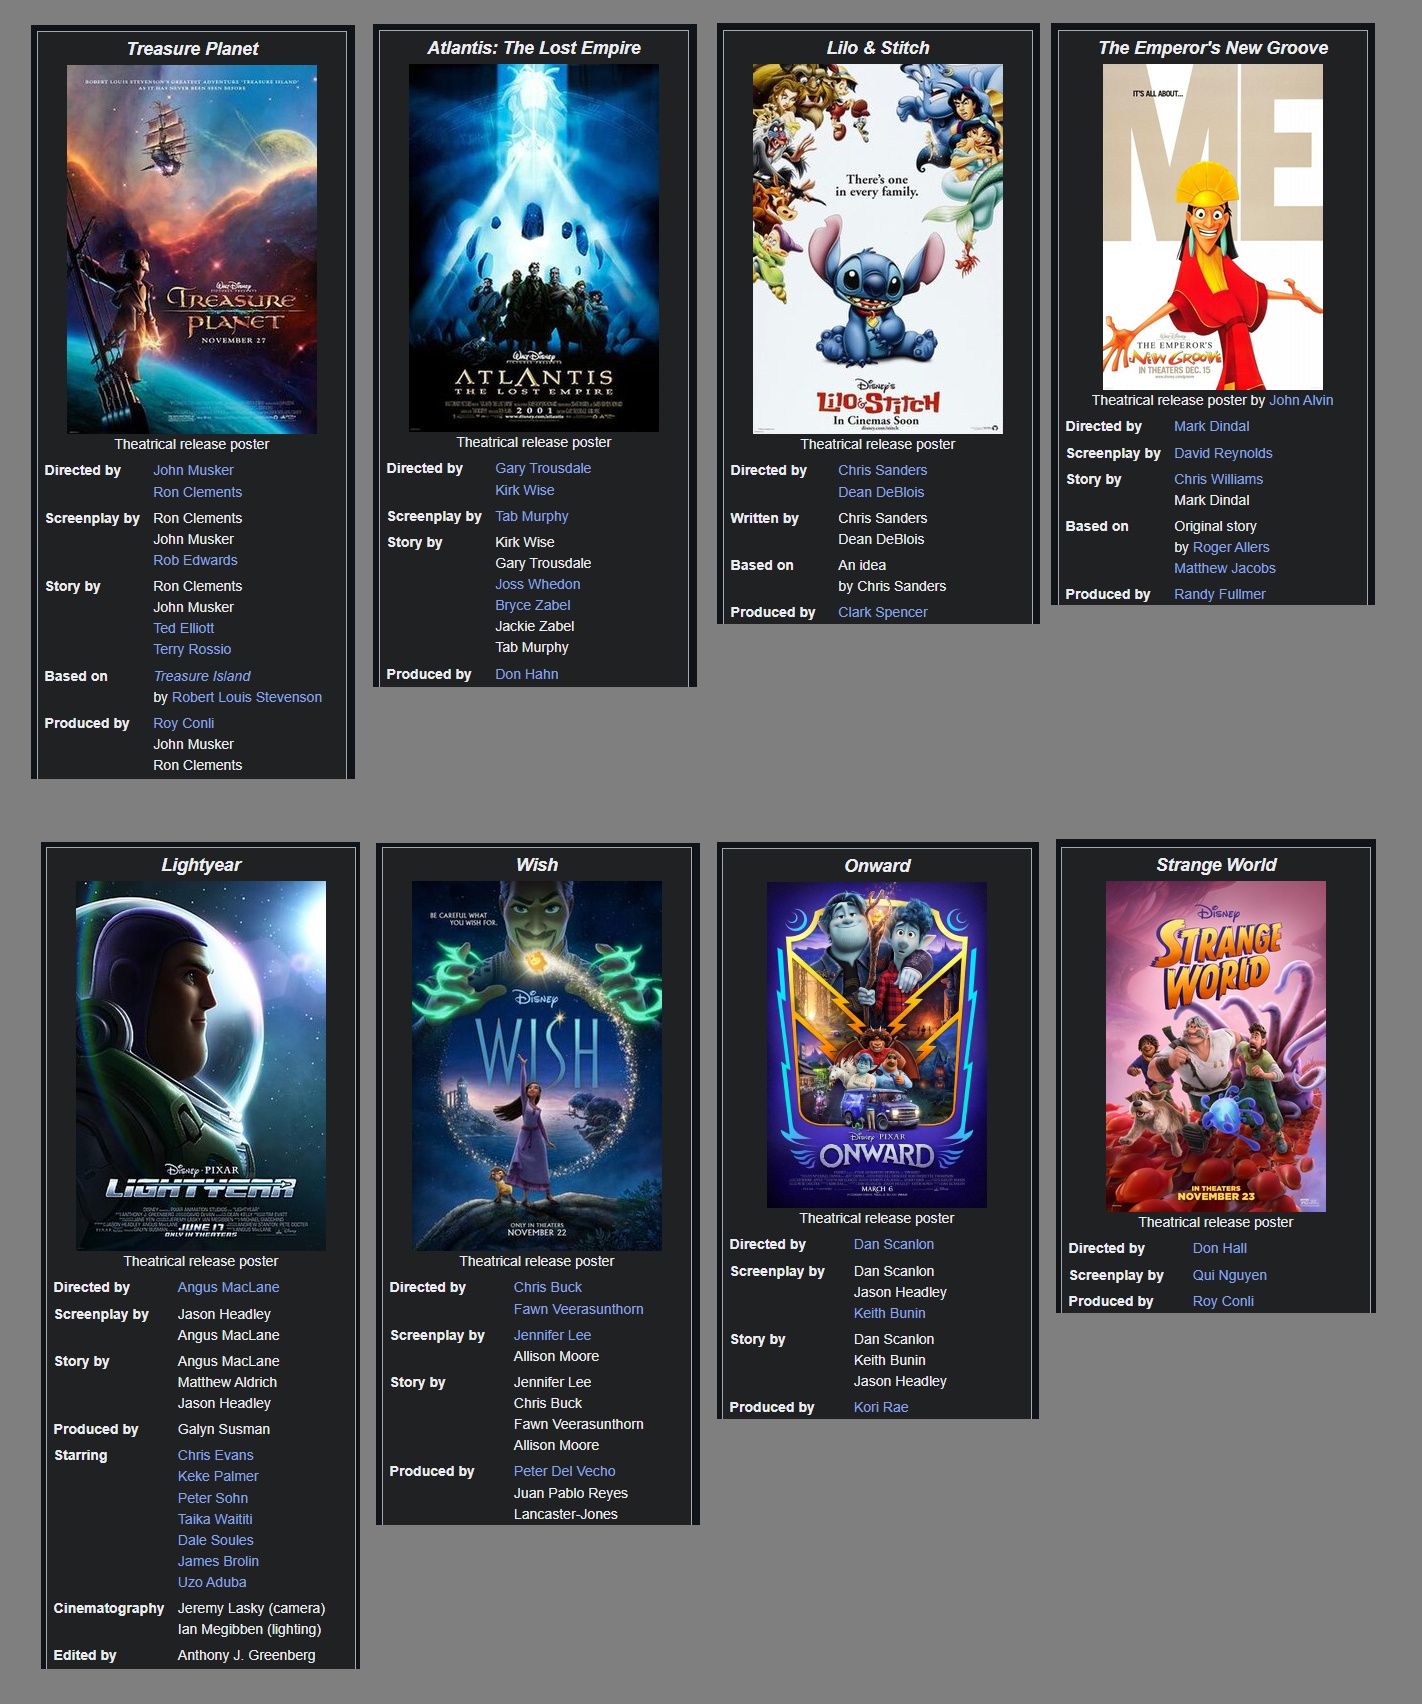Open the Strange World poster image
1422x1704 pixels.
pos(1216,1046)
